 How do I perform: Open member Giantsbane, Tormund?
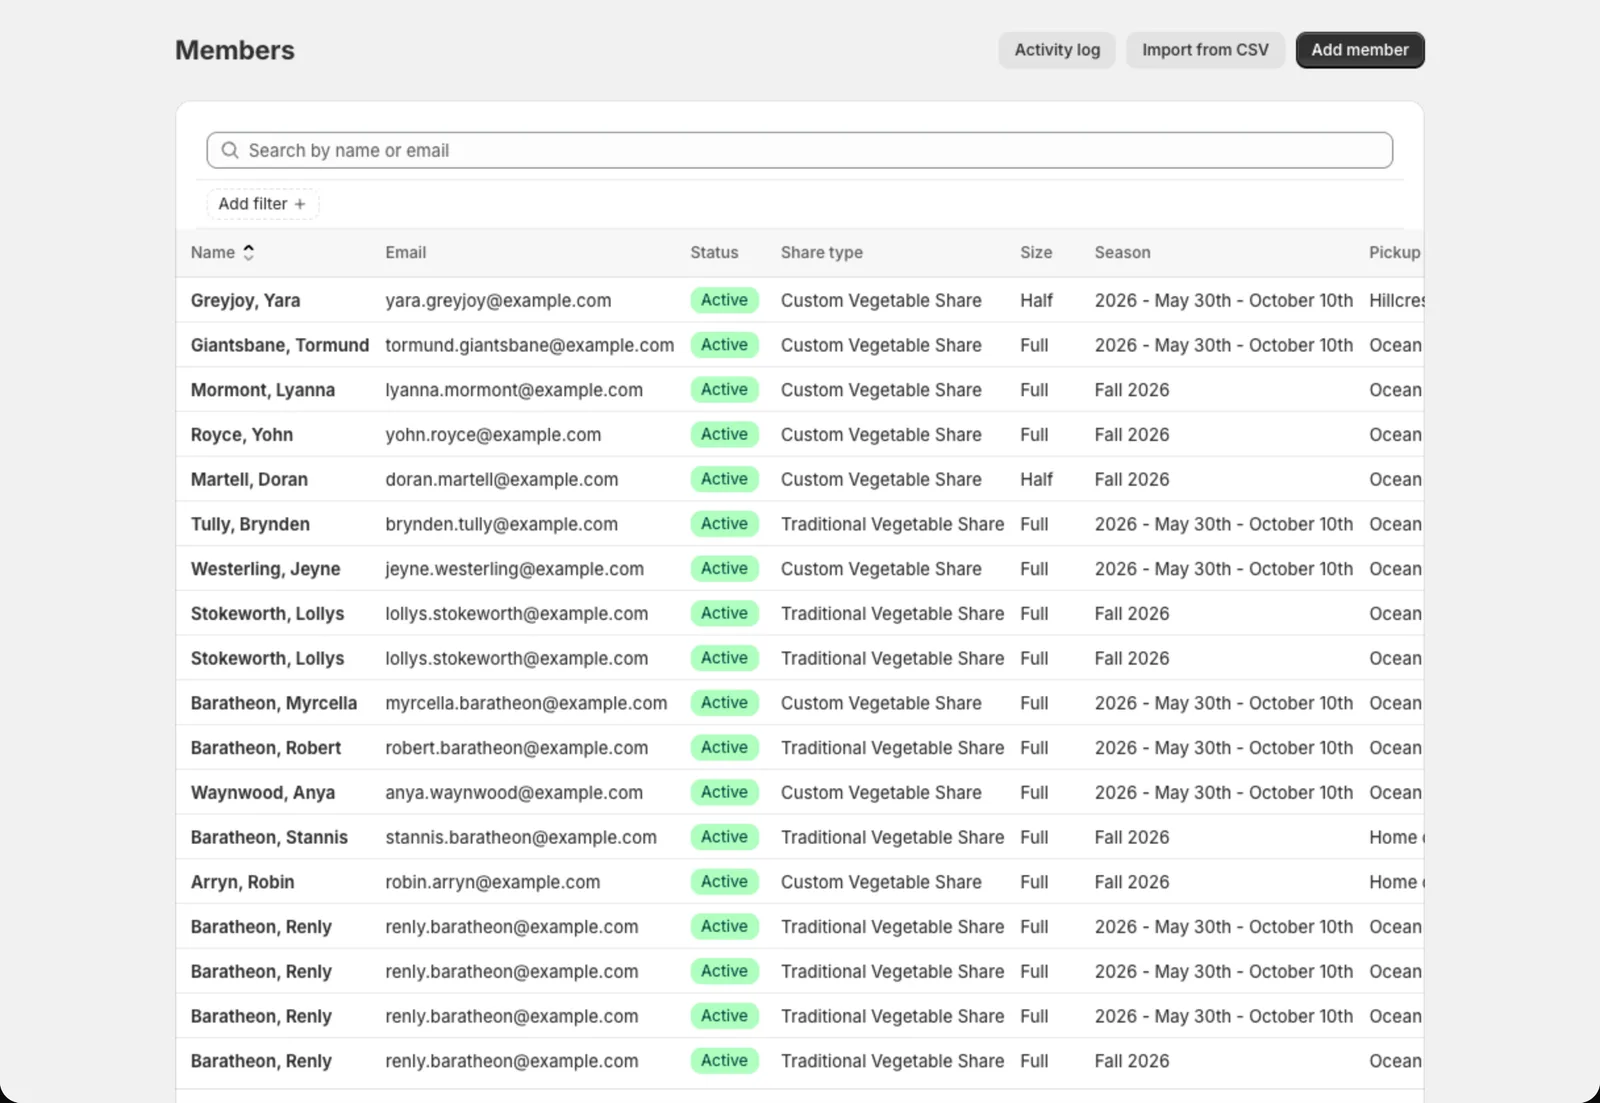click(x=280, y=345)
